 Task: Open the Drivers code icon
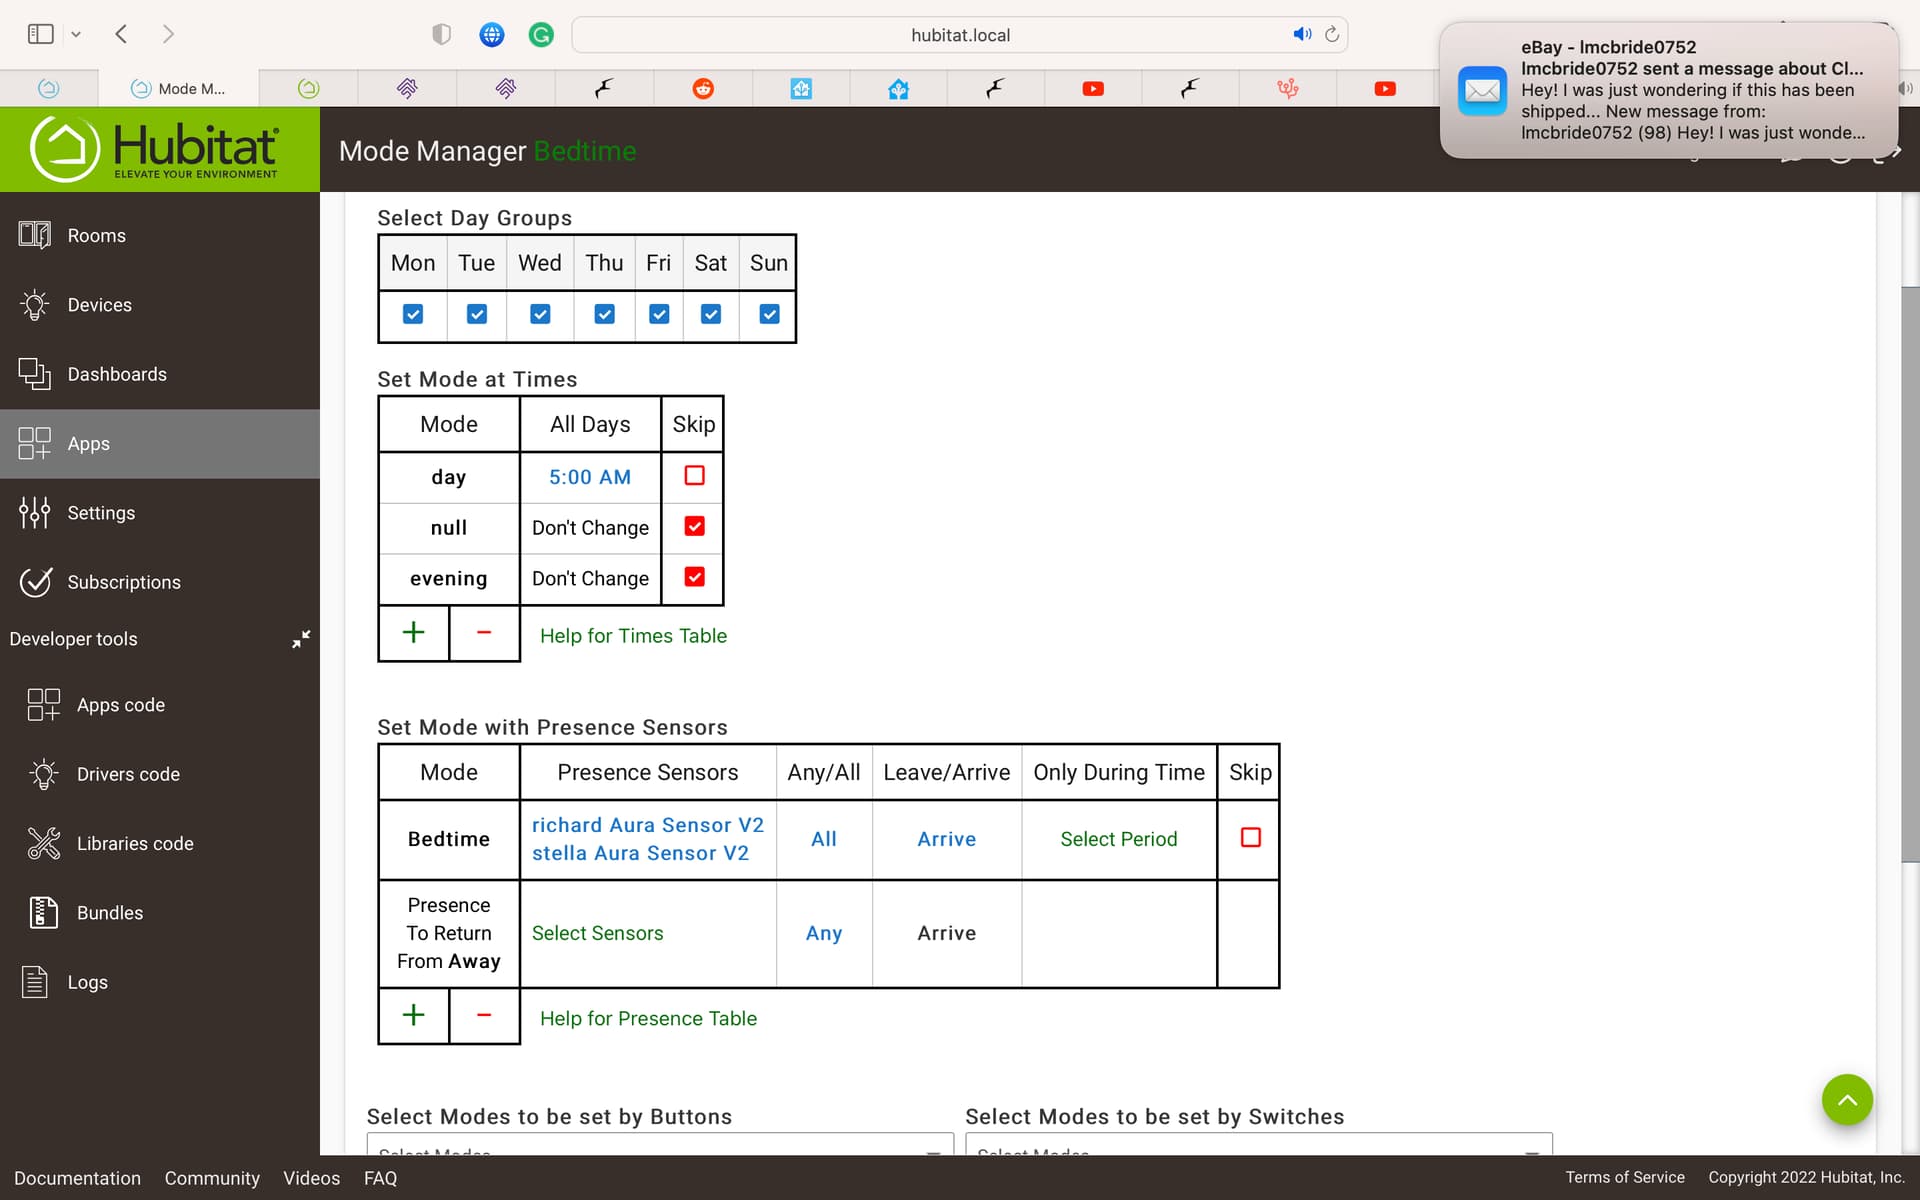pyautogui.click(x=43, y=774)
